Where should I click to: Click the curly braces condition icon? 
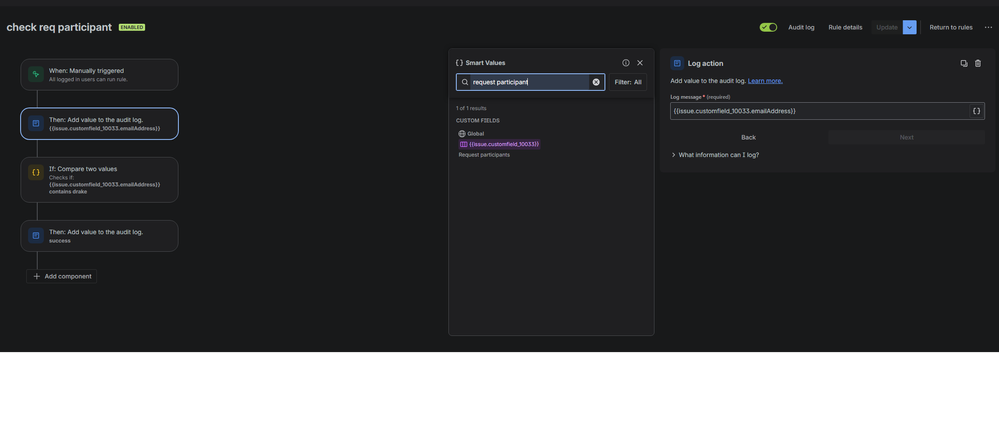[x=36, y=173]
